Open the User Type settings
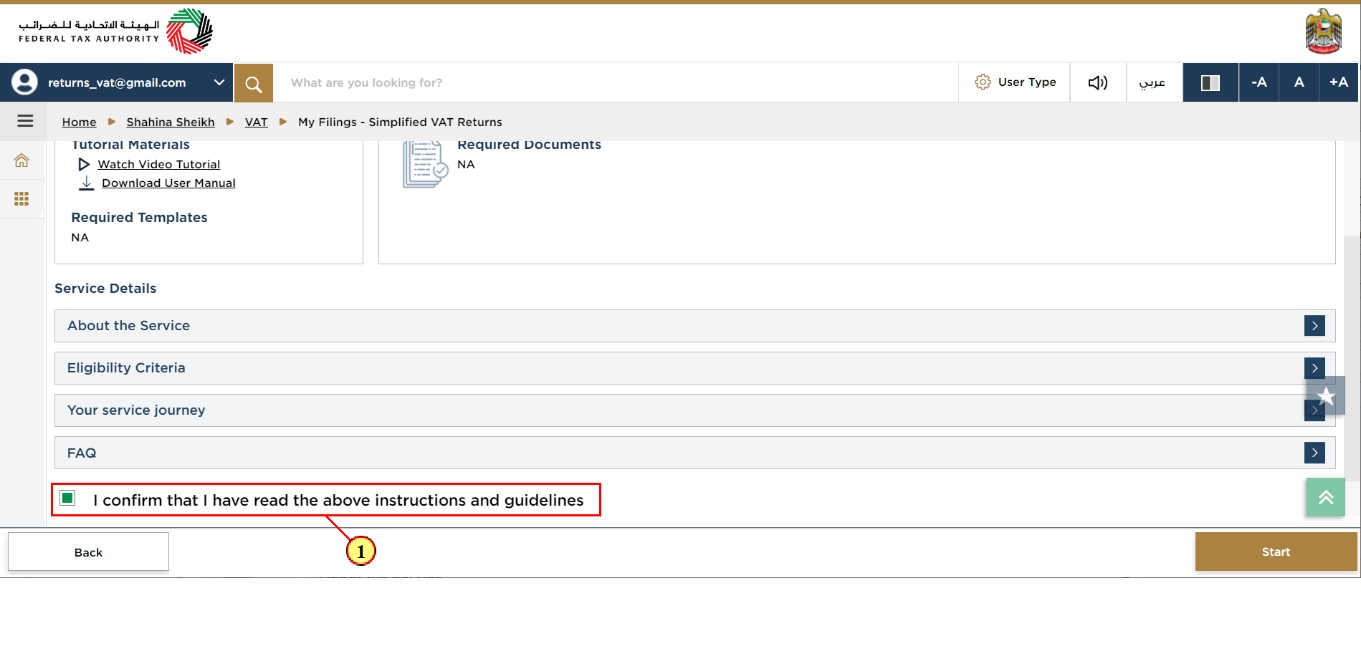The width and height of the screenshot is (1361, 648). pyautogui.click(x=1015, y=83)
